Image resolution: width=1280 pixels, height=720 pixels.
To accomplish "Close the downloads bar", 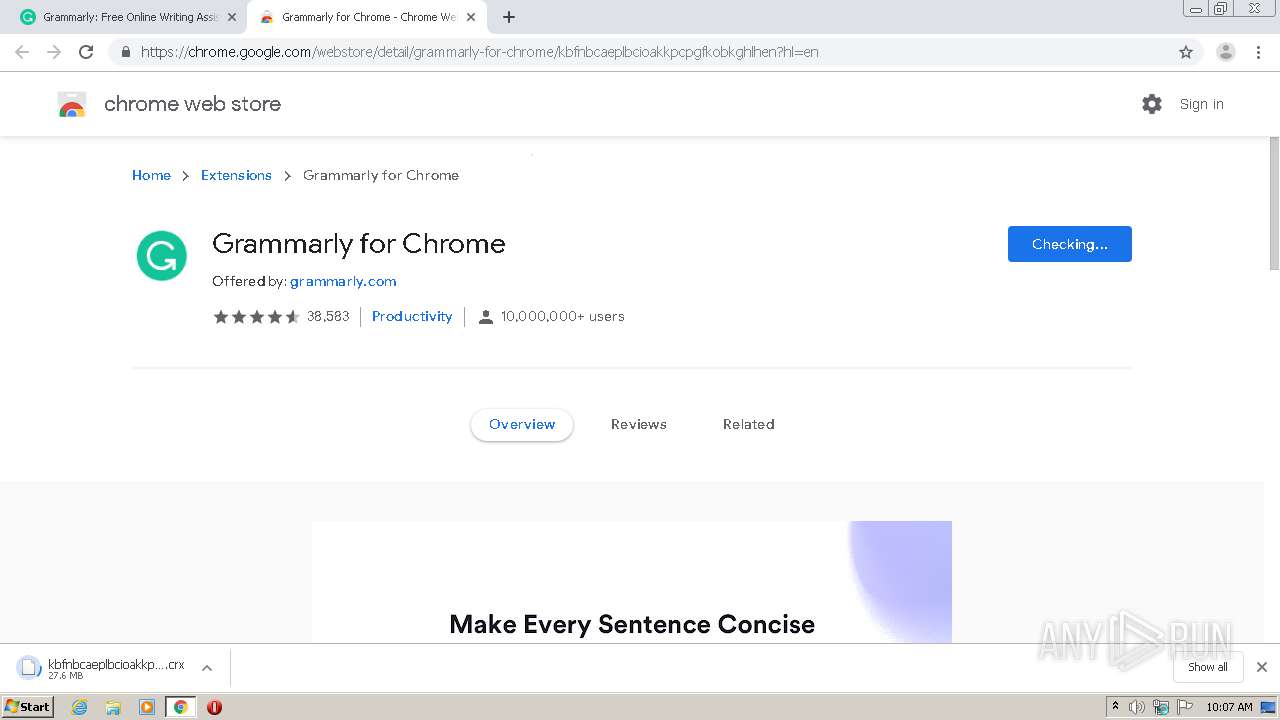I will point(1262,667).
